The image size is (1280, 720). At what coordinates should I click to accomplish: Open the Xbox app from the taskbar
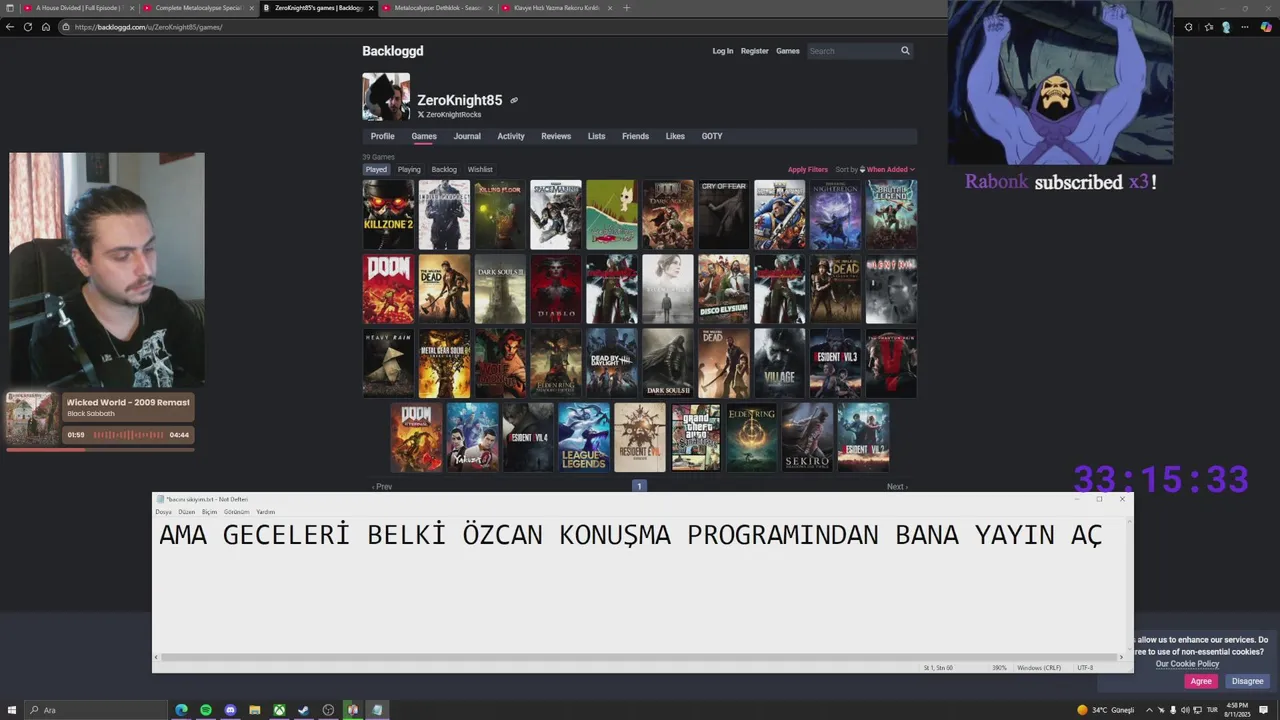[x=279, y=710]
